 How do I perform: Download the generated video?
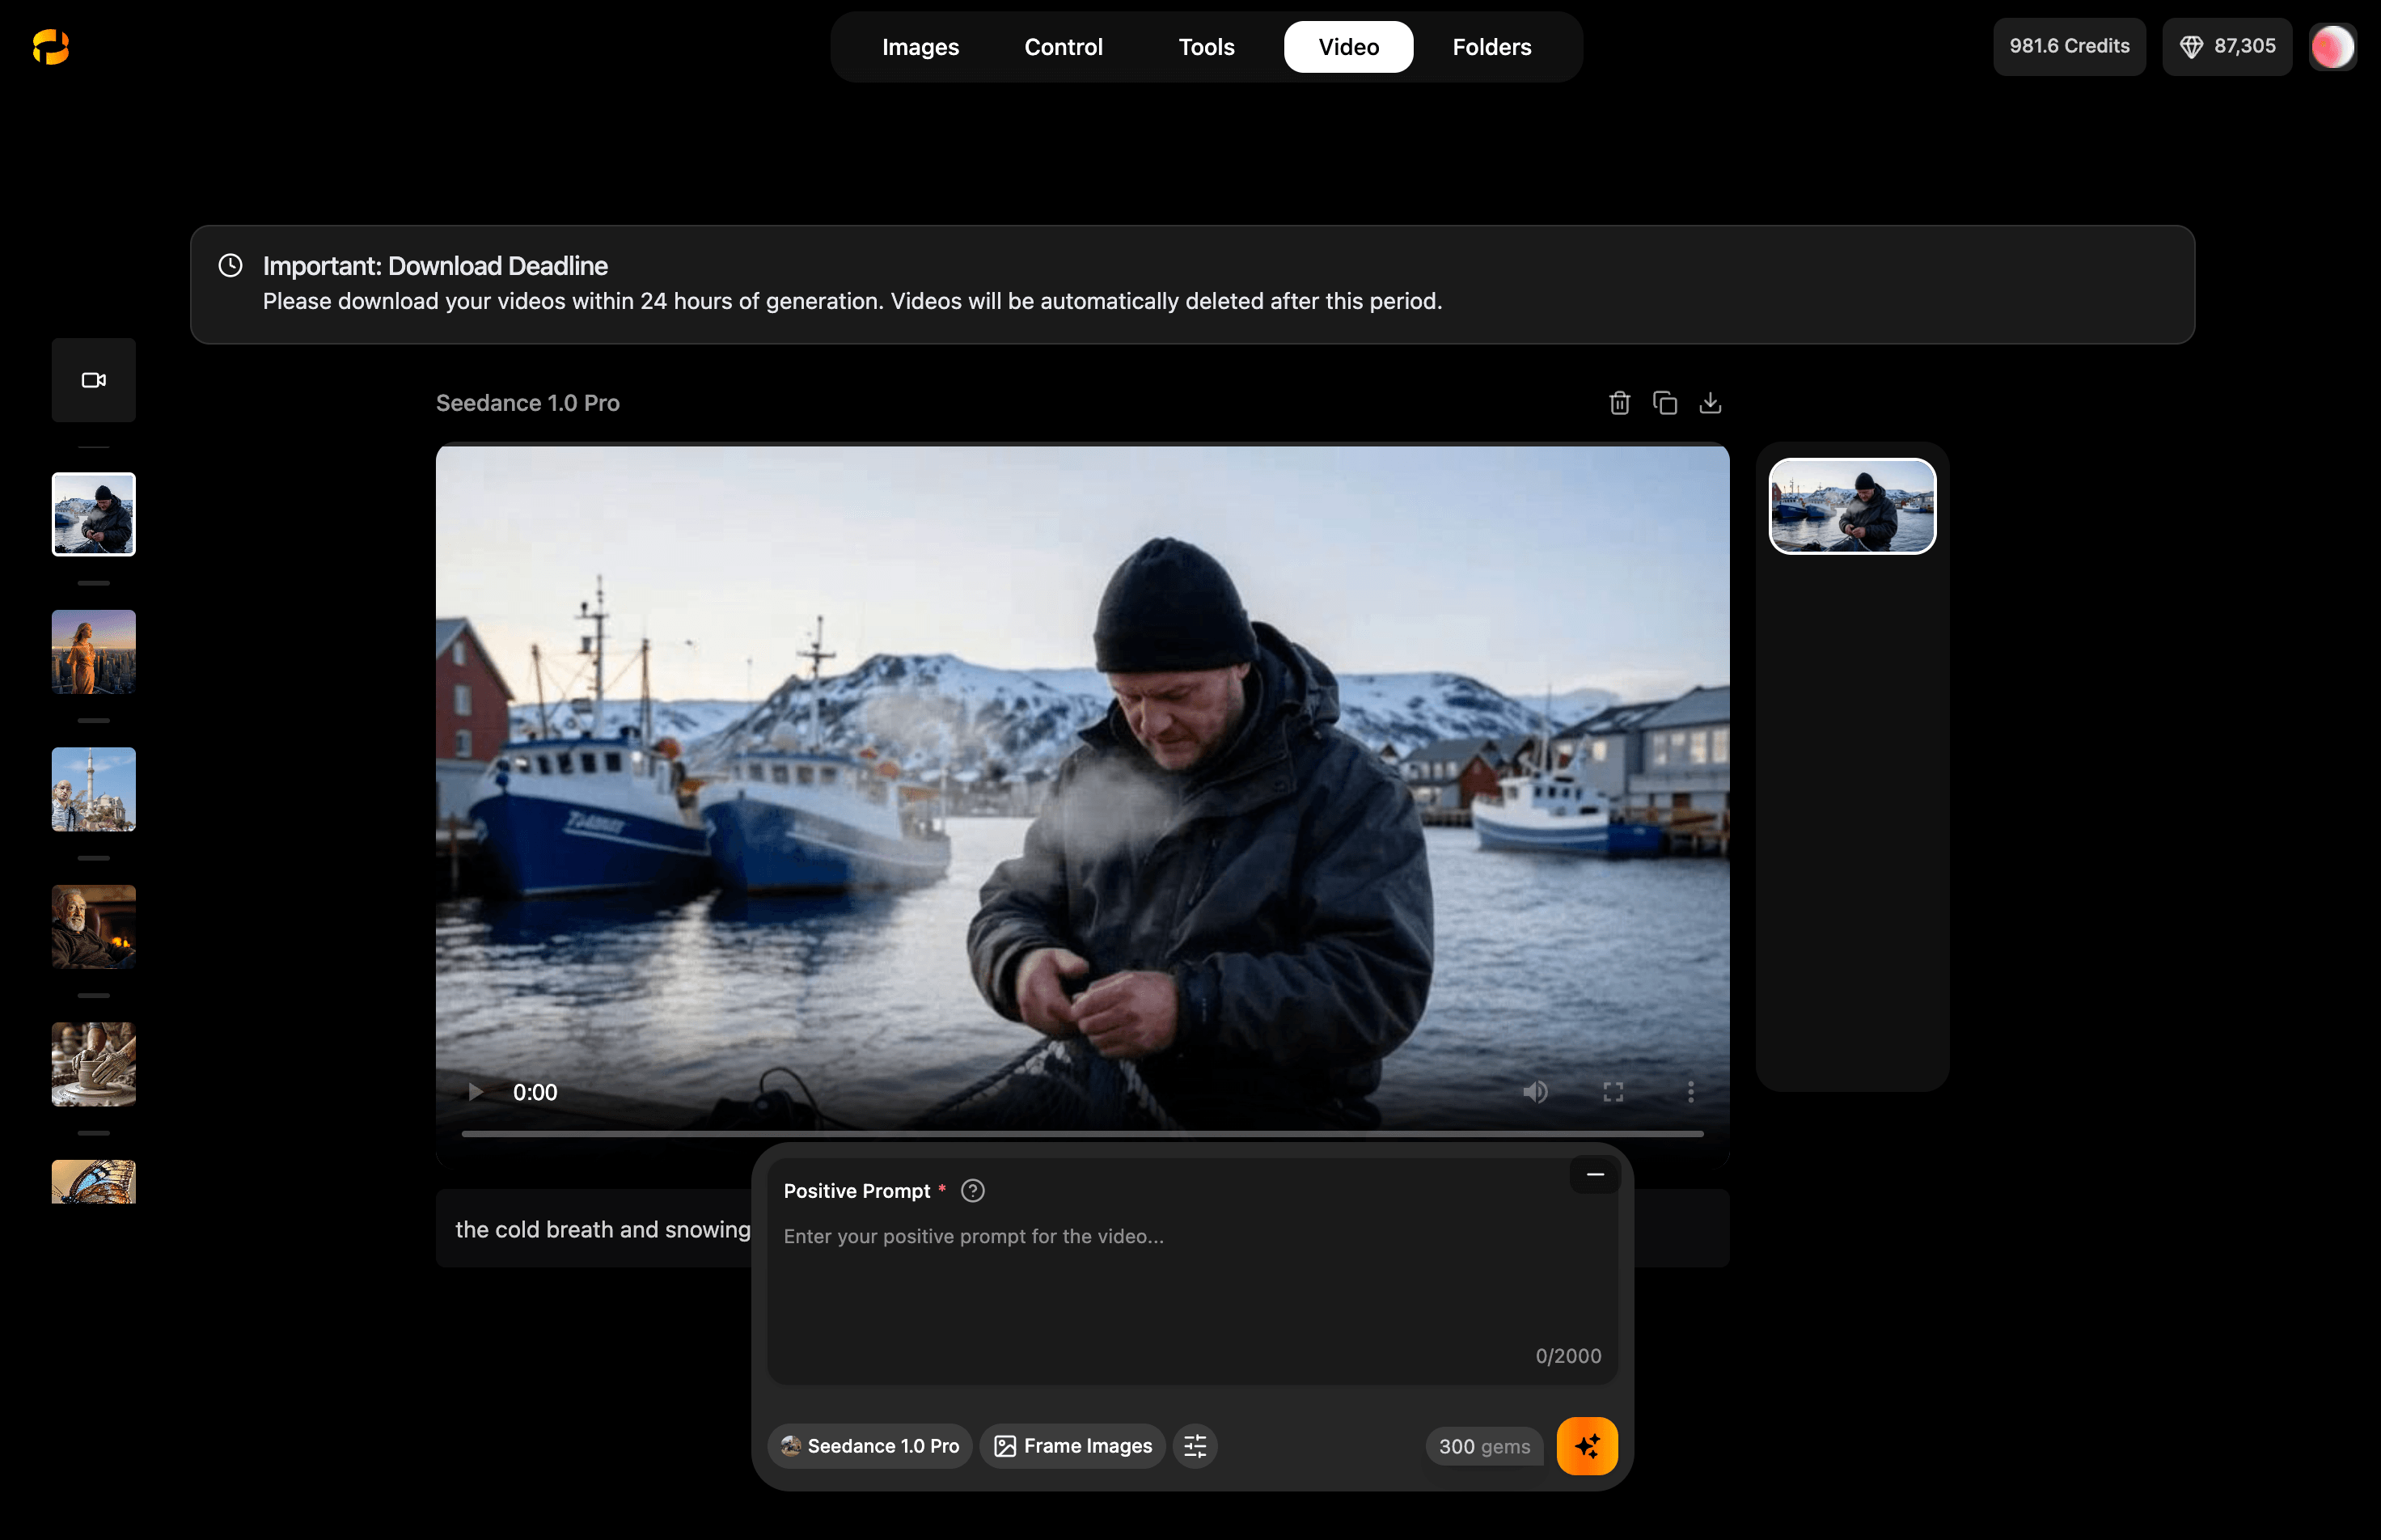1710,402
